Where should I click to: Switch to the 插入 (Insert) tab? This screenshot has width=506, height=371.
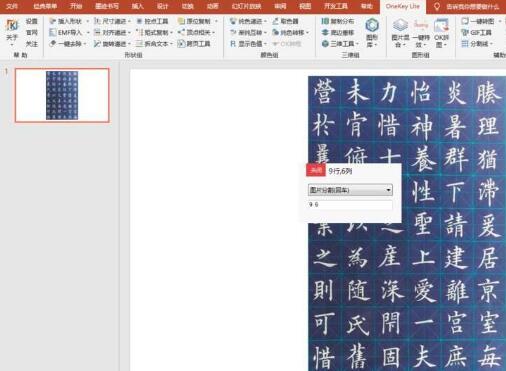pyautogui.click(x=138, y=6)
